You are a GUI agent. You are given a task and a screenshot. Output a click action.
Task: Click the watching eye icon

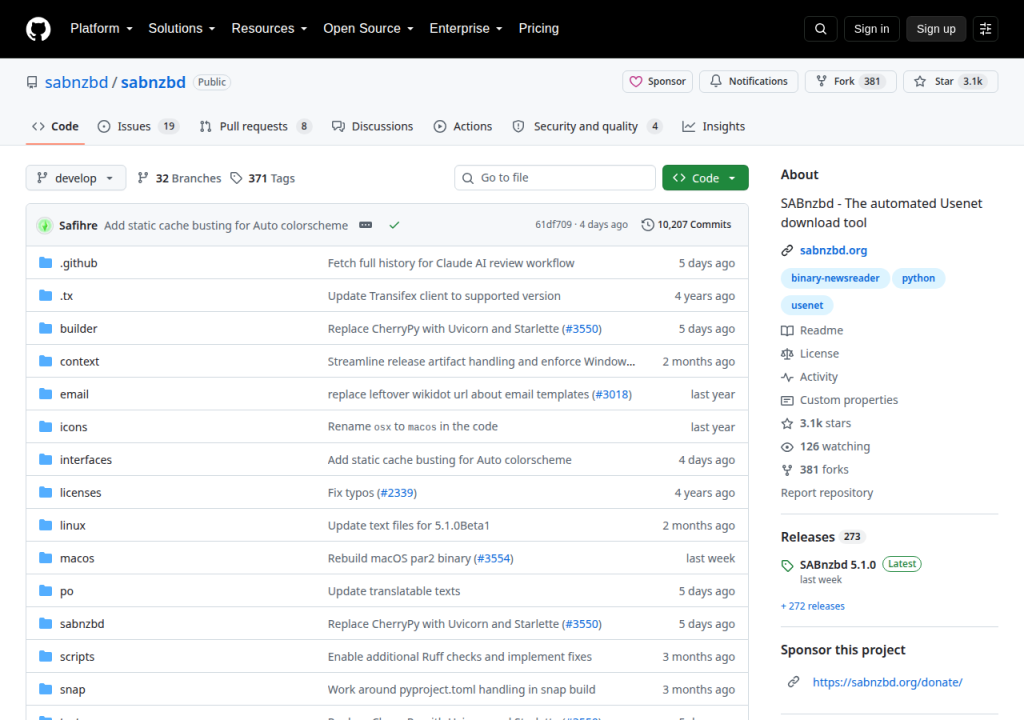pyautogui.click(x=787, y=447)
